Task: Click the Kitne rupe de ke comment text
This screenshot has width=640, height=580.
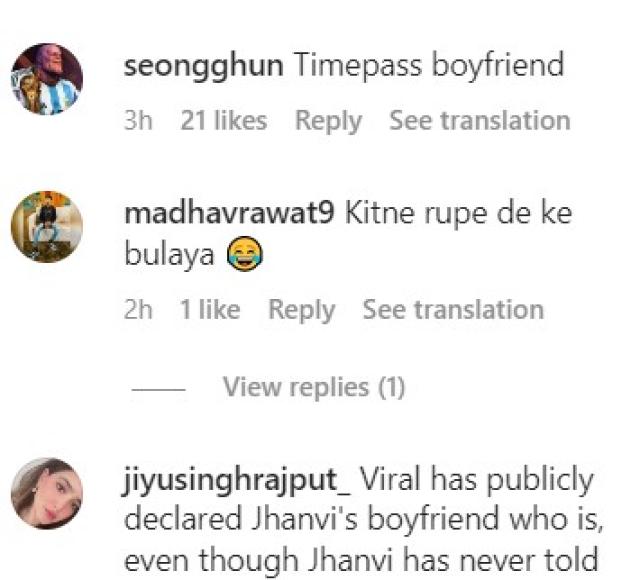Action: (x=348, y=233)
